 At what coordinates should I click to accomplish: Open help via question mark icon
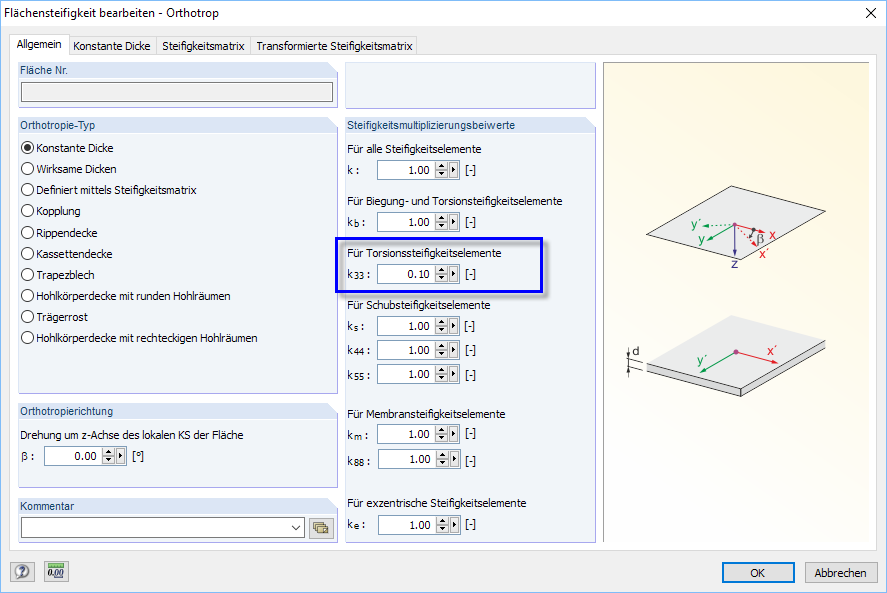coord(21,571)
